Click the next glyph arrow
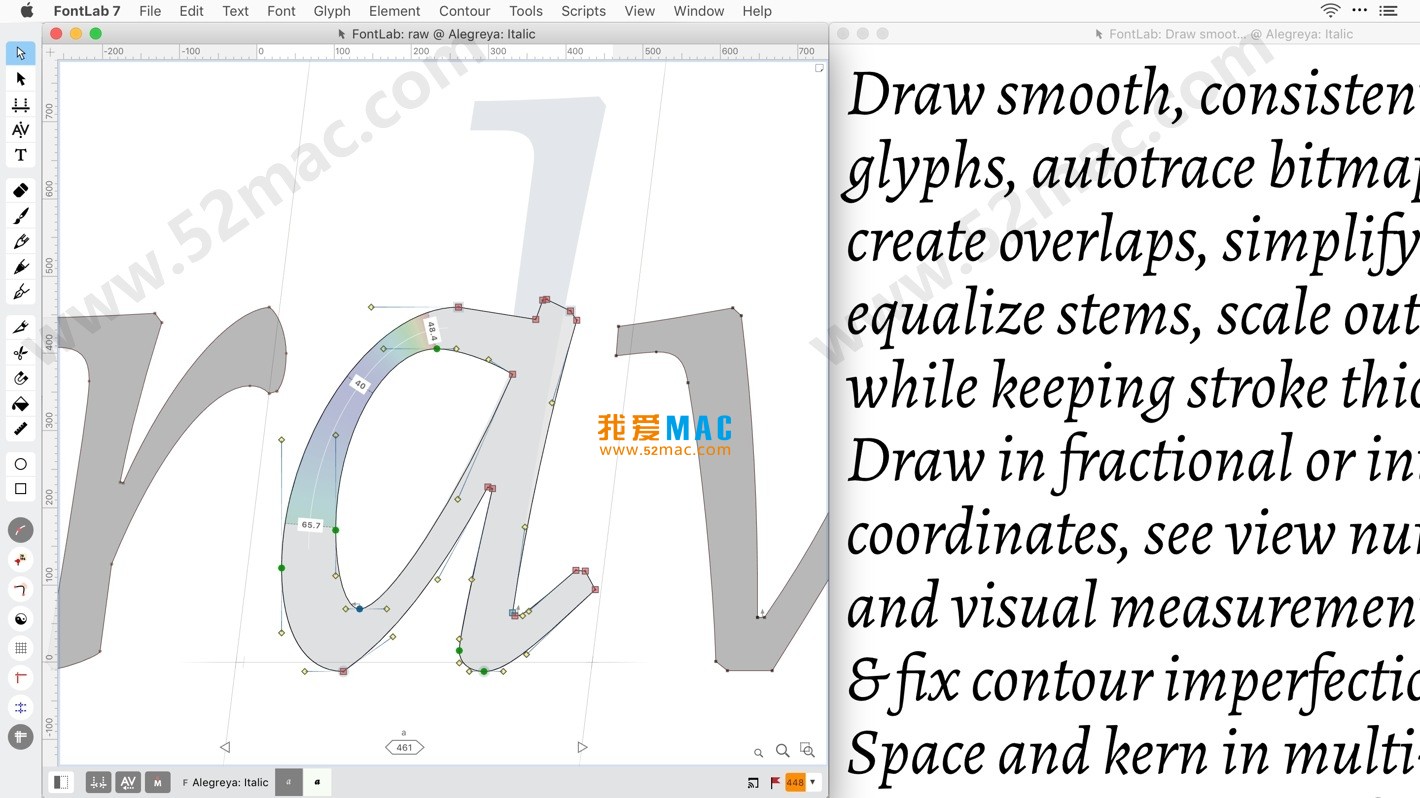 click(582, 746)
